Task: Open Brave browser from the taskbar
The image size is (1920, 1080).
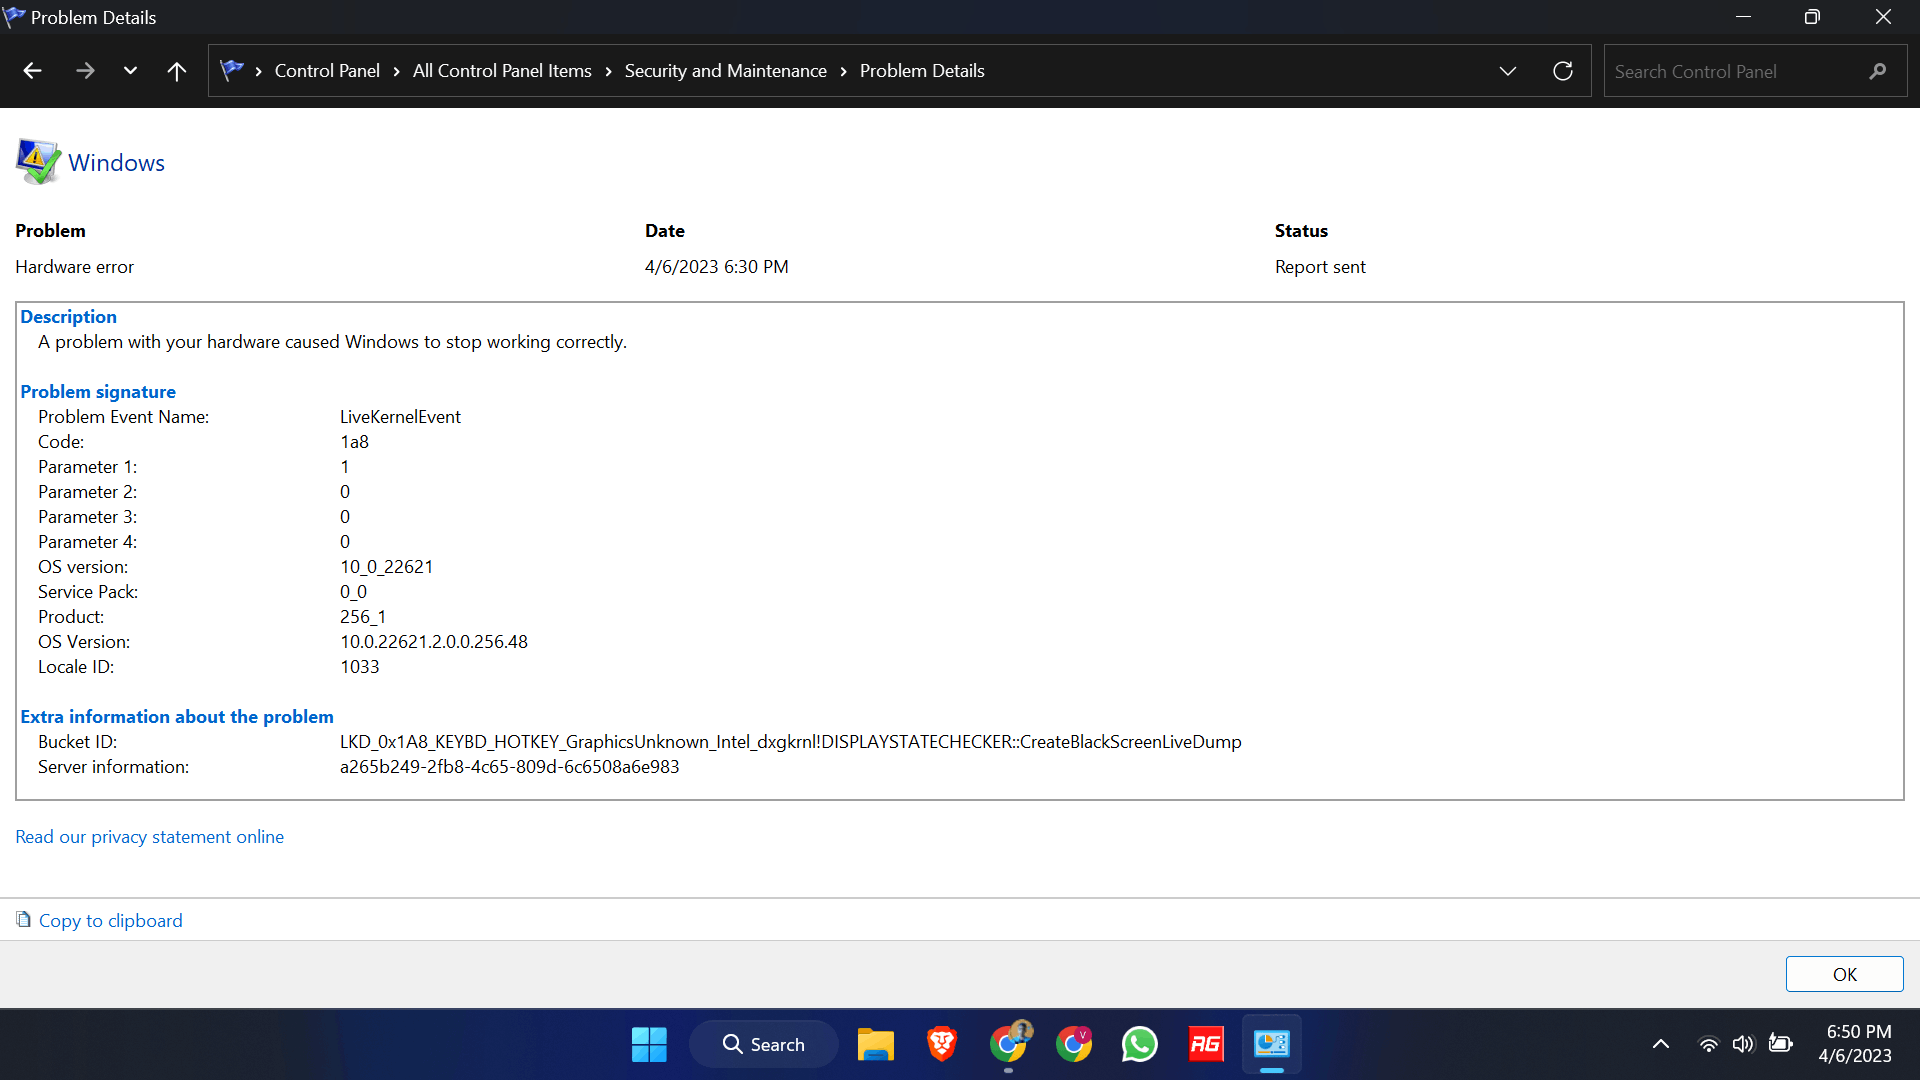Action: pos(941,1043)
